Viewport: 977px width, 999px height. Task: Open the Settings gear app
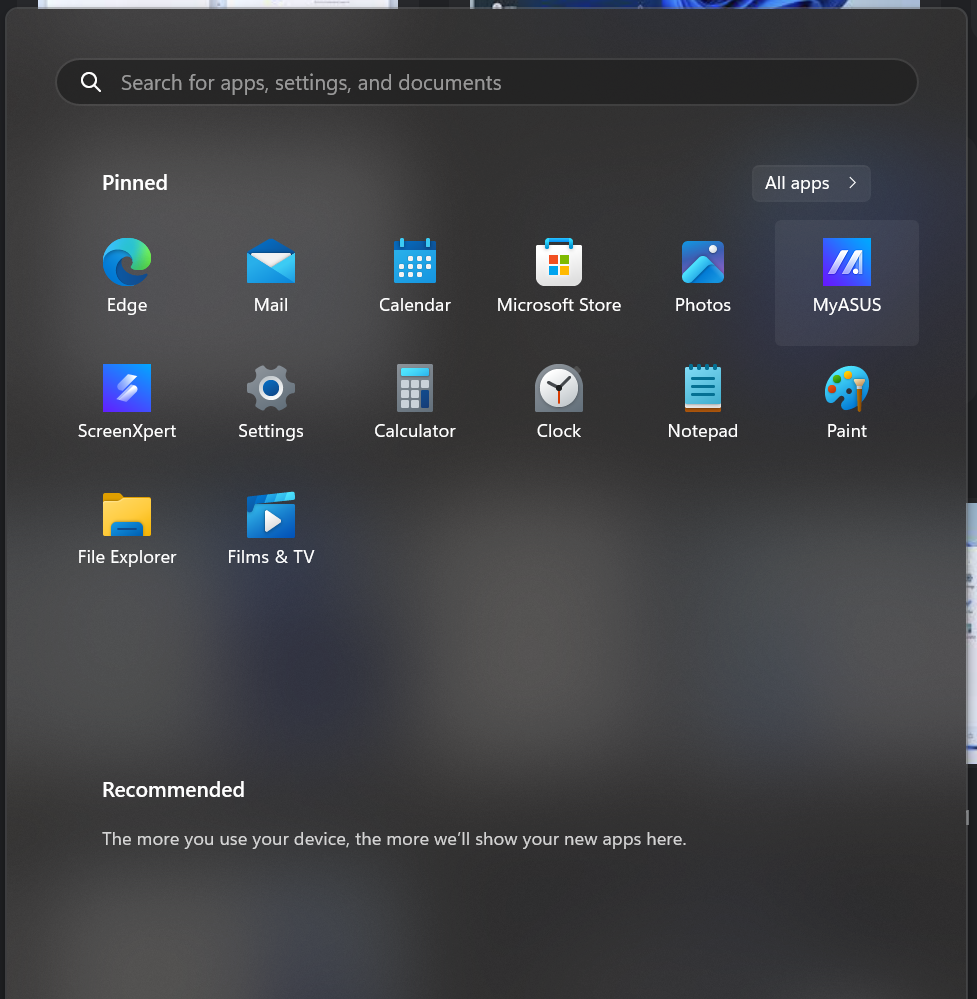271,402
